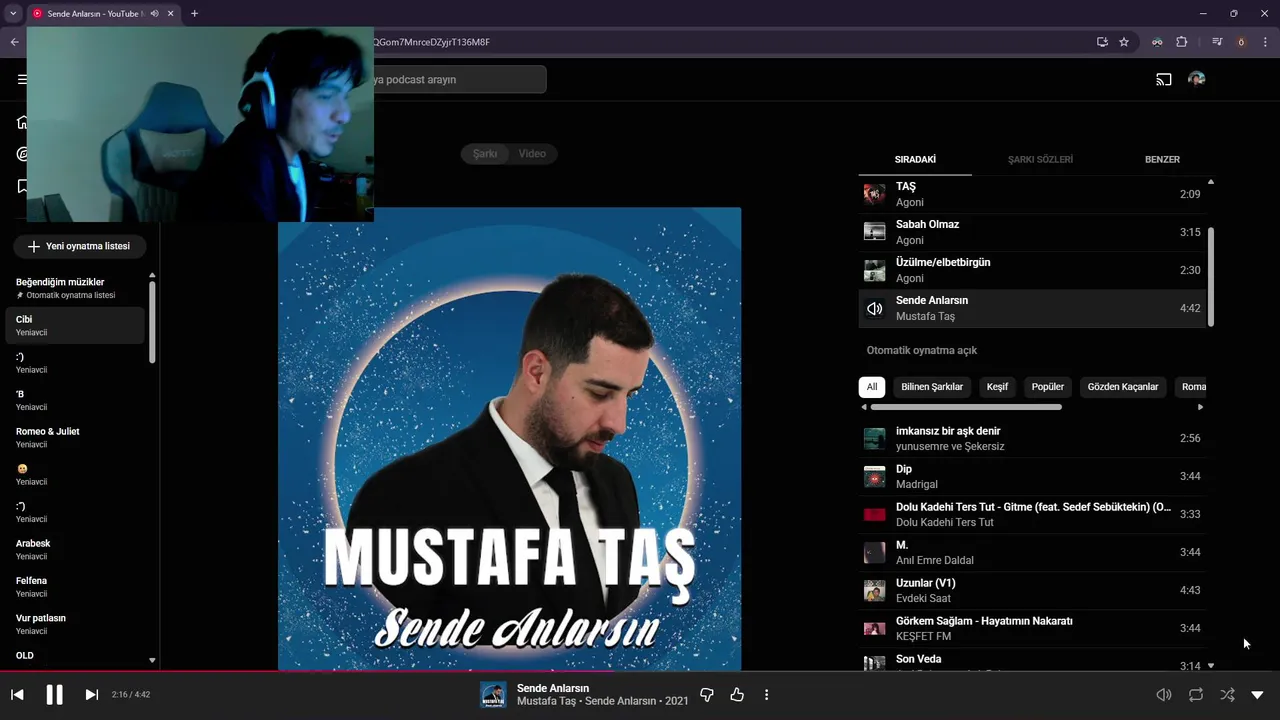Viewport: 1280px width, 720px height.
Task: Click the song progress bar
Action: coord(640,671)
